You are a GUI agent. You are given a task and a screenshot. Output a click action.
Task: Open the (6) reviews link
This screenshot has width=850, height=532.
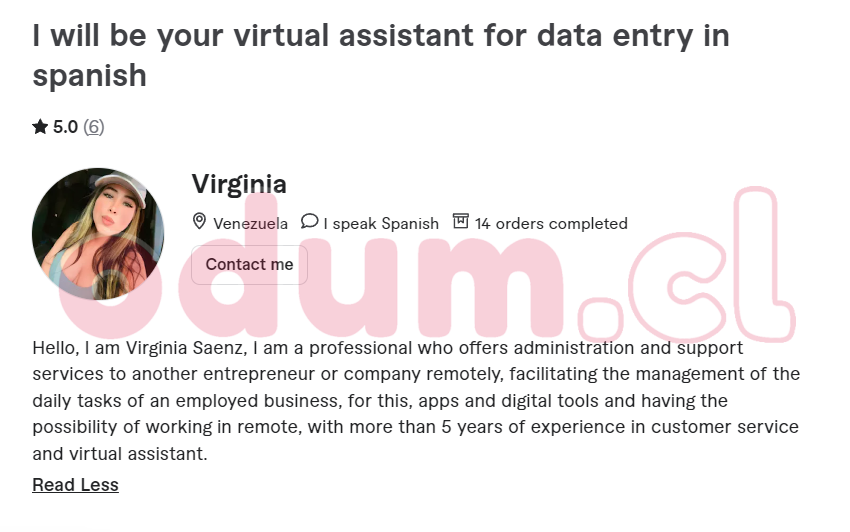(93, 127)
